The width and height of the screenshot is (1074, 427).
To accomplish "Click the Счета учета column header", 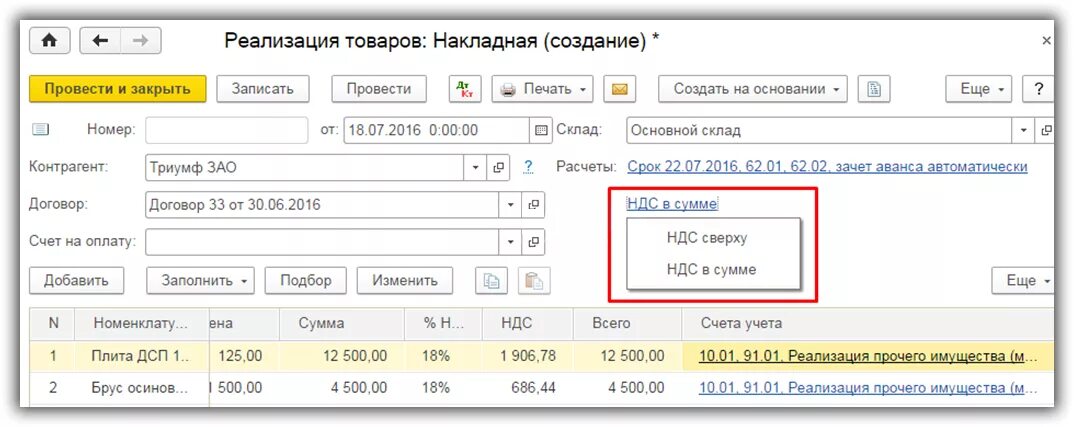I will (868, 324).
